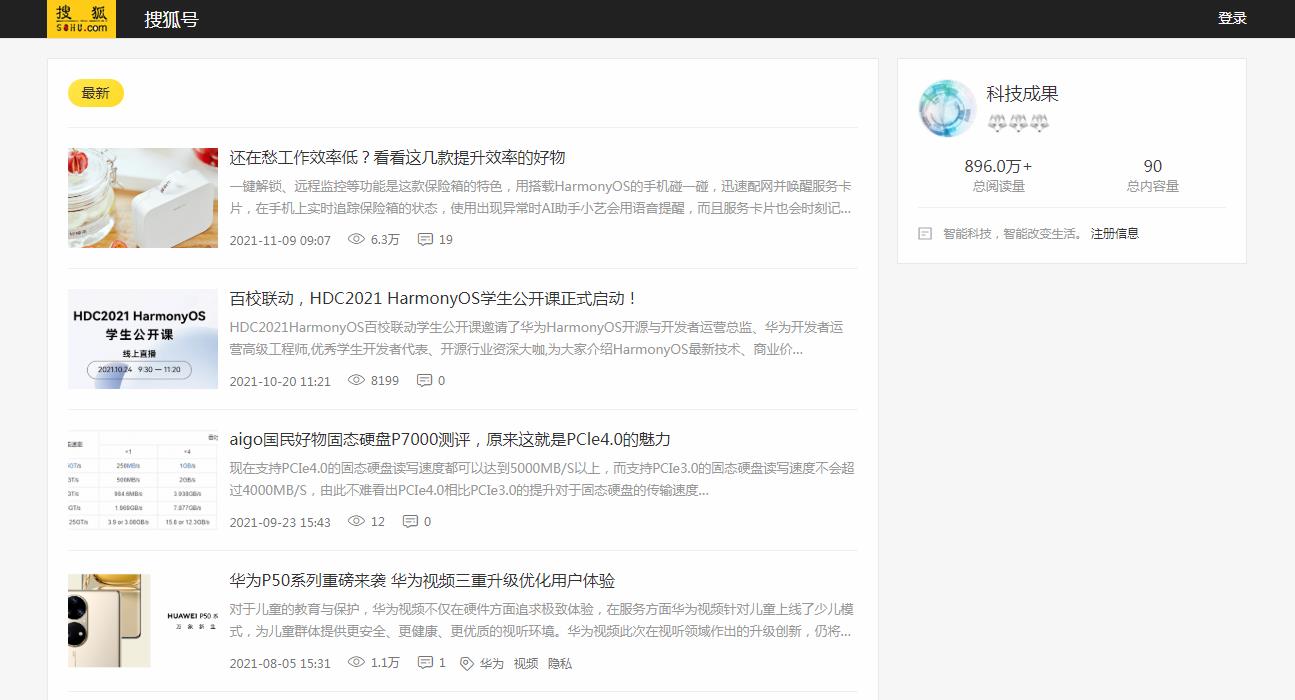Click comment icon with 19 comments
This screenshot has height=700, width=1295.
coord(425,239)
